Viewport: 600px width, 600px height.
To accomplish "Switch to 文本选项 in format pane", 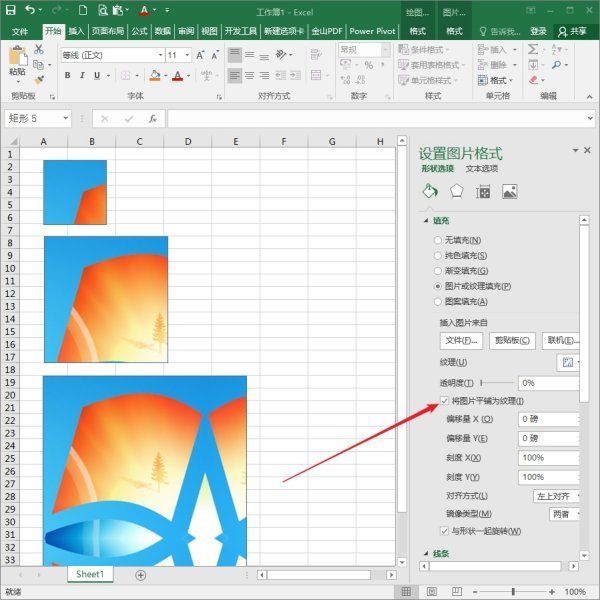I will click(x=482, y=168).
